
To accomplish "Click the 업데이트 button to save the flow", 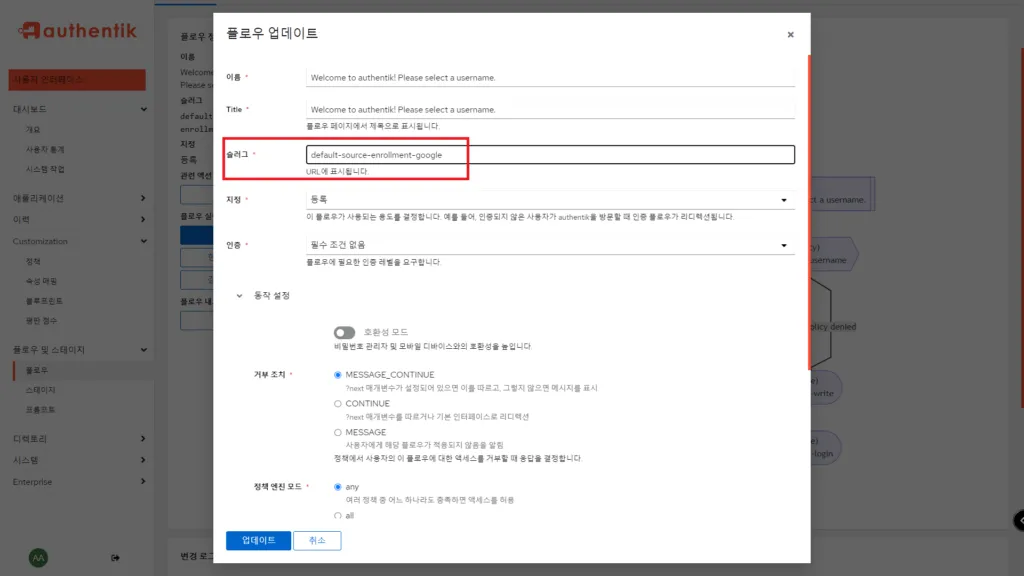I will pyautogui.click(x=257, y=539).
